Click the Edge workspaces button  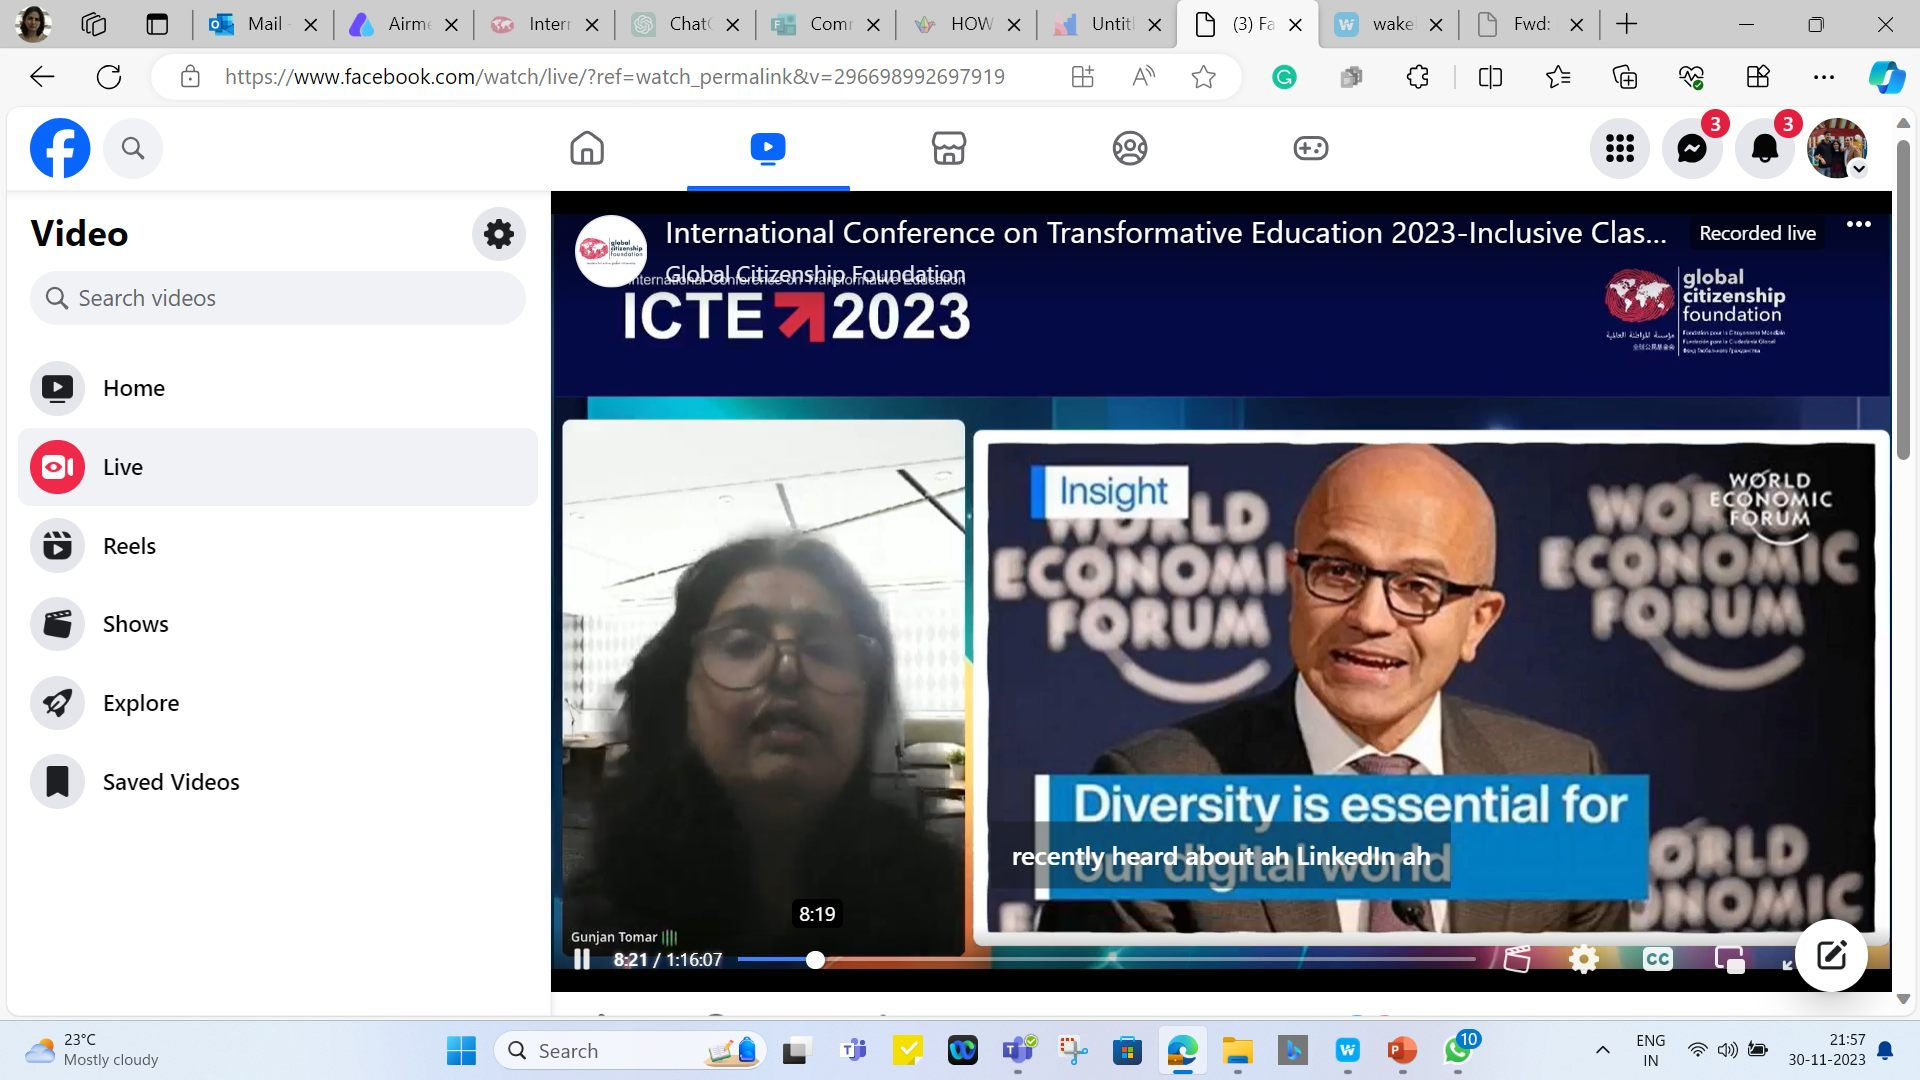click(93, 24)
